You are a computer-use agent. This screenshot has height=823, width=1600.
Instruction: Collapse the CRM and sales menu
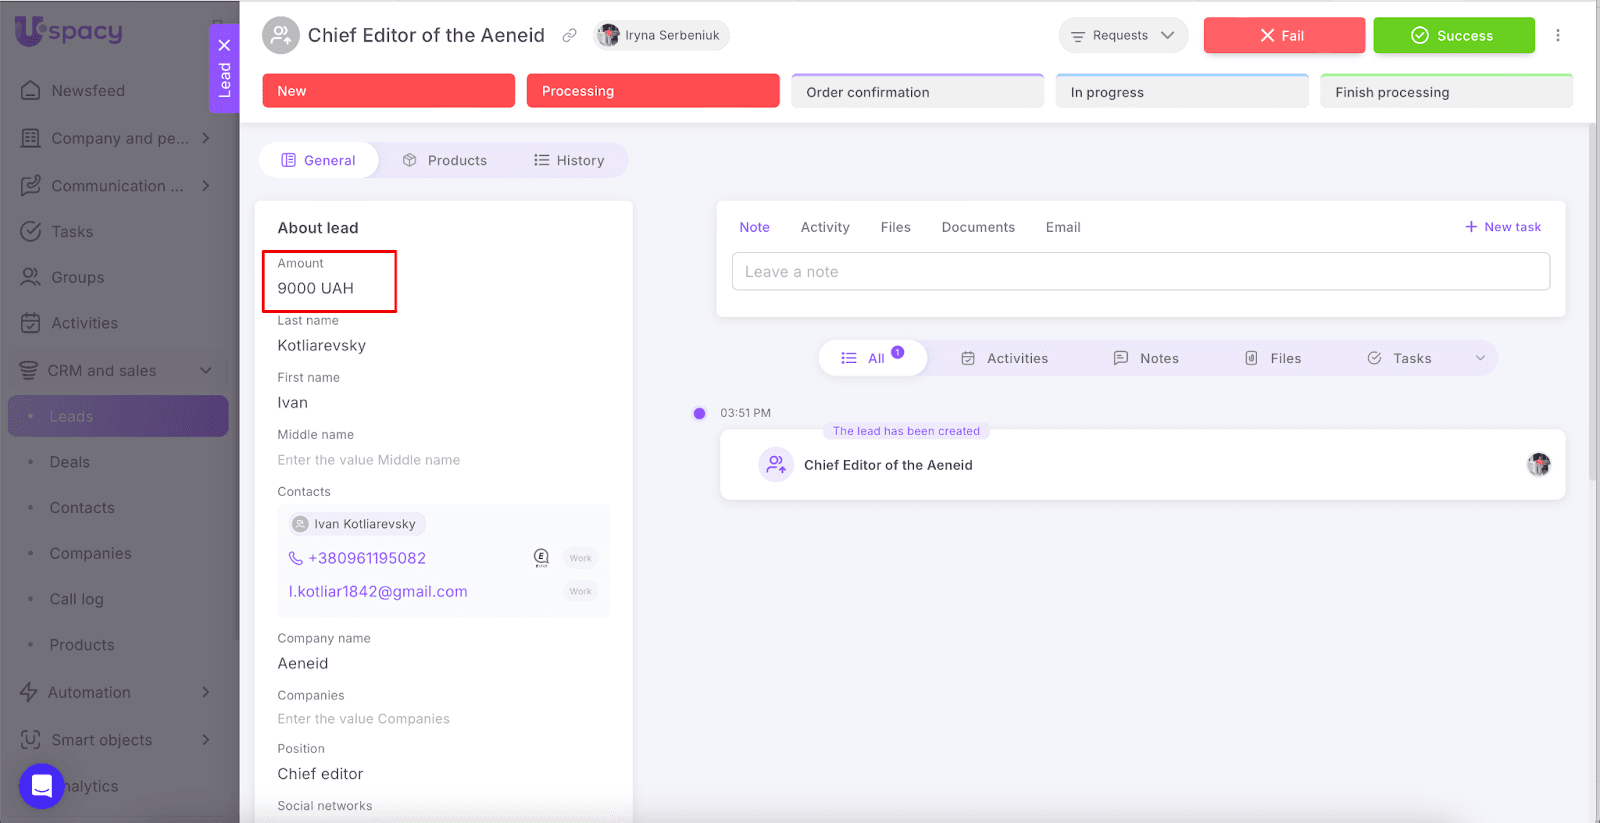coord(206,371)
